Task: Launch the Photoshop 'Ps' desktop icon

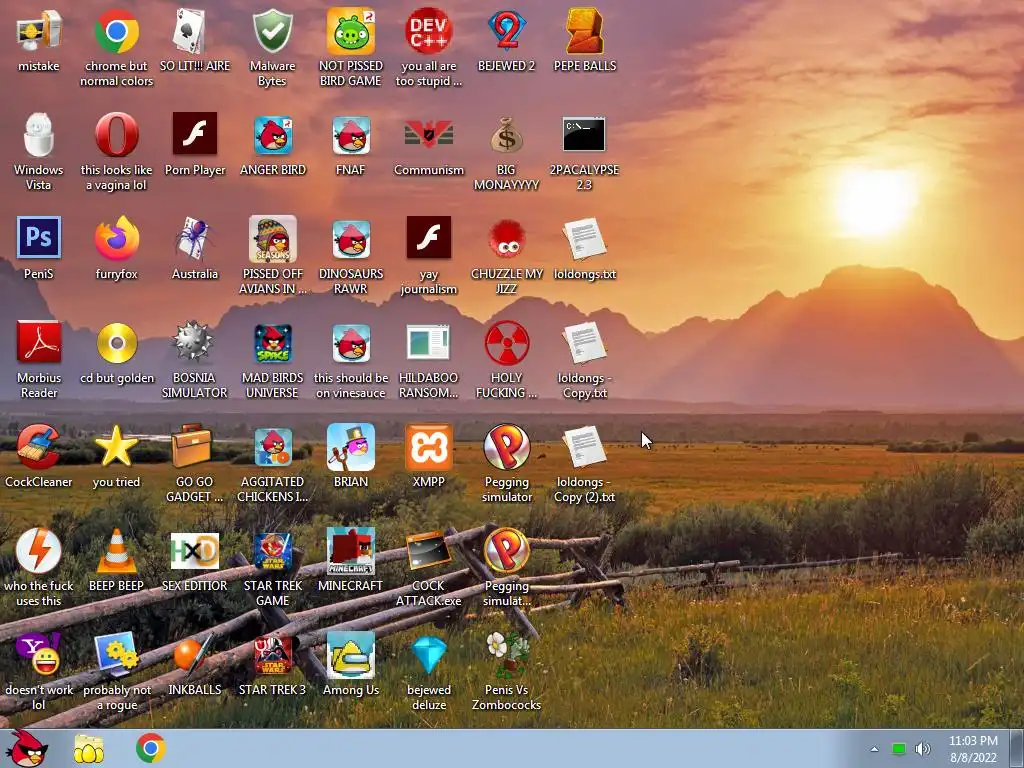Action: 39,238
